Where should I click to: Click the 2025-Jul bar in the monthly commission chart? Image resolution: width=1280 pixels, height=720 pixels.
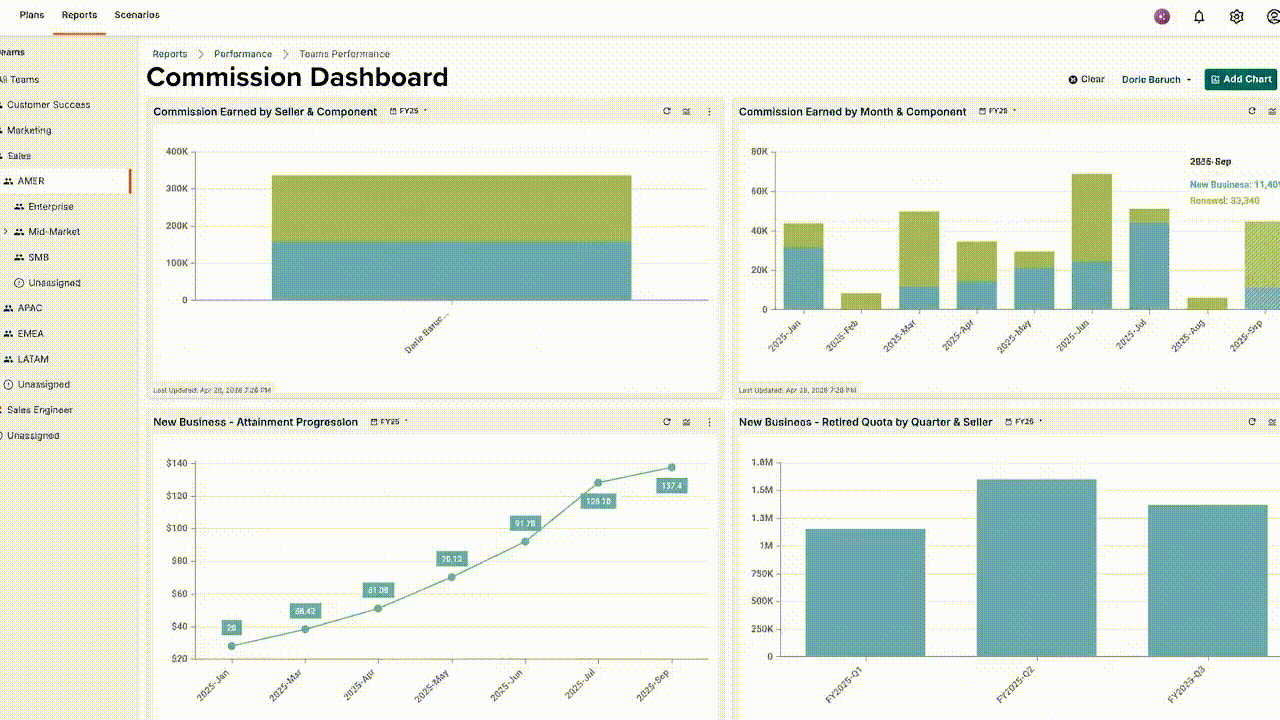(x=1149, y=259)
